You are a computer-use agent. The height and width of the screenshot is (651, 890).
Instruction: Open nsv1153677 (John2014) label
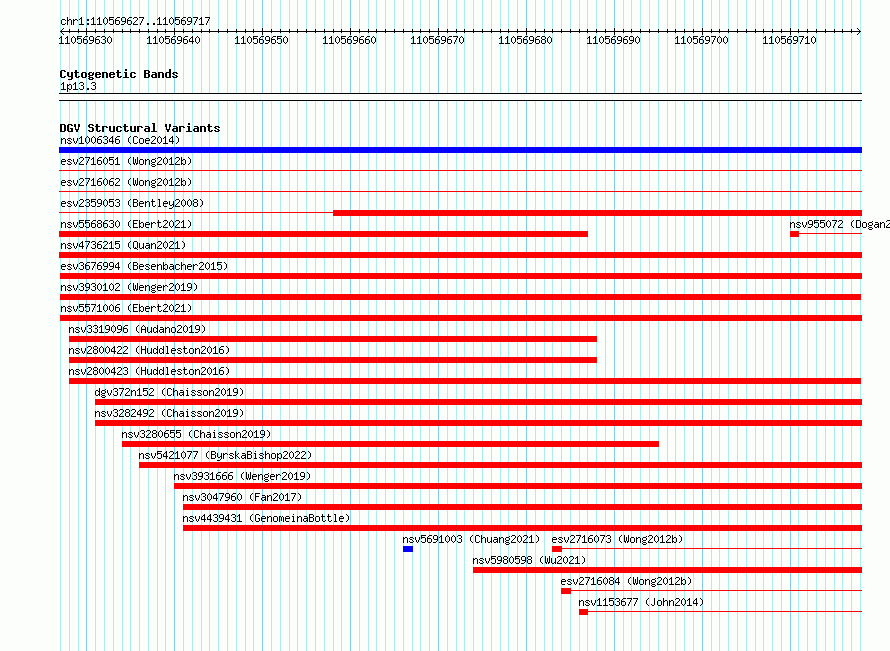641,602
